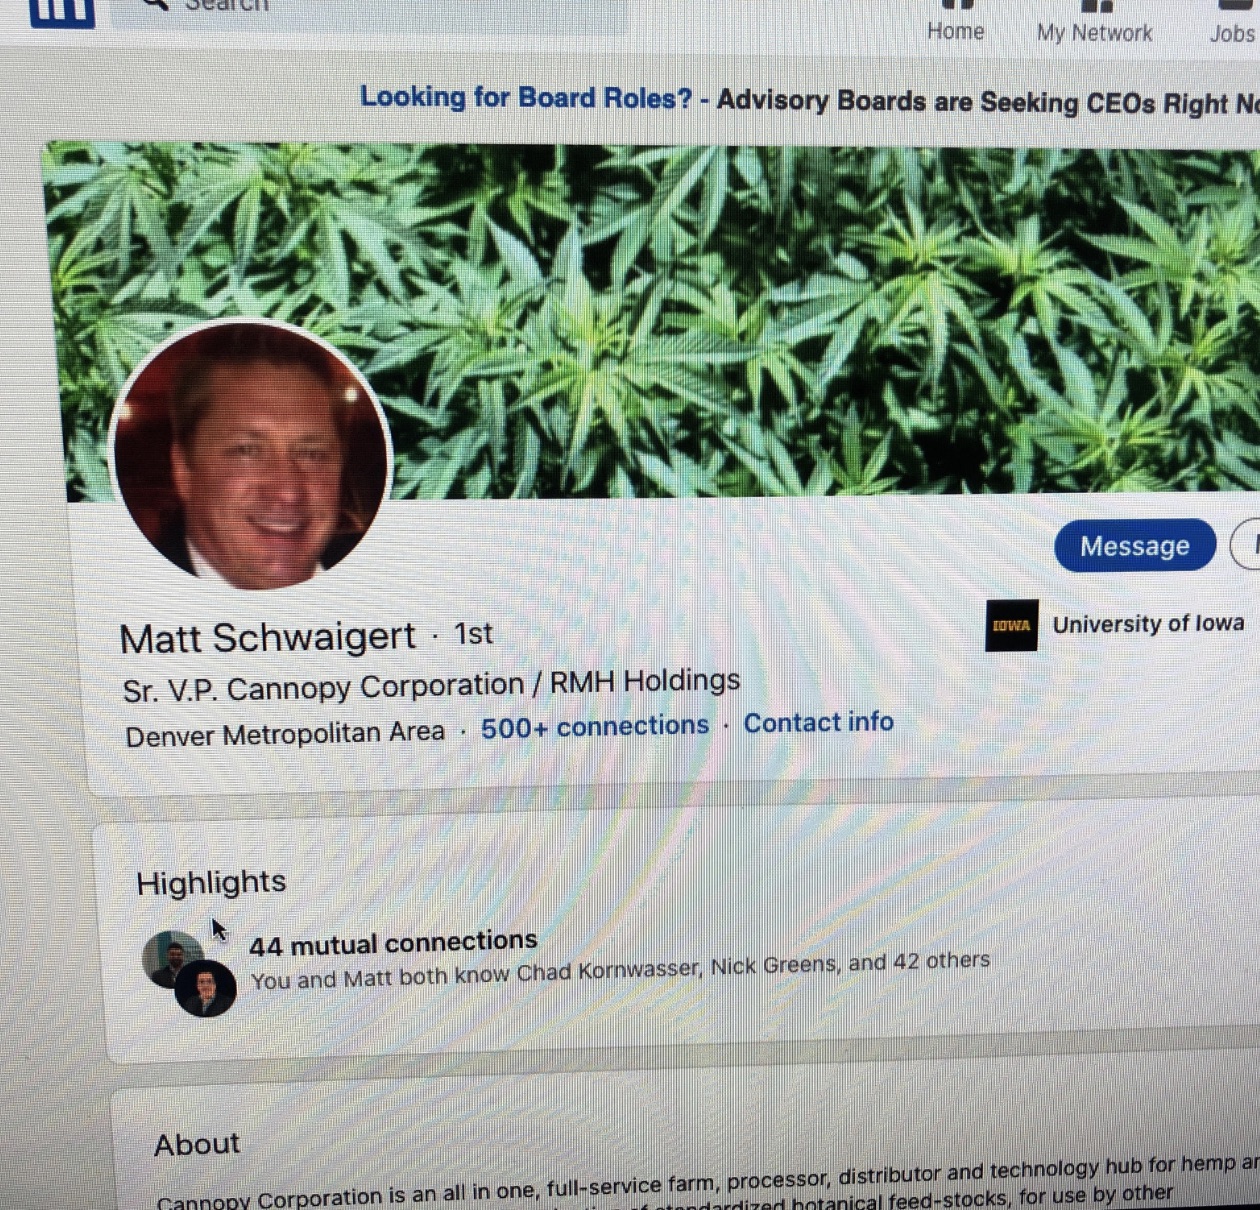The image size is (1260, 1210).
Task: Open the Home navigation tab
Action: [x=955, y=32]
